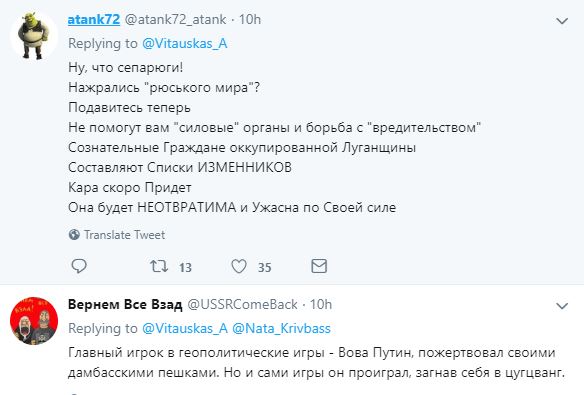The height and width of the screenshot is (395, 584).
Task: Click the globe icon next to Translate Tweet
Action: [x=74, y=235]
